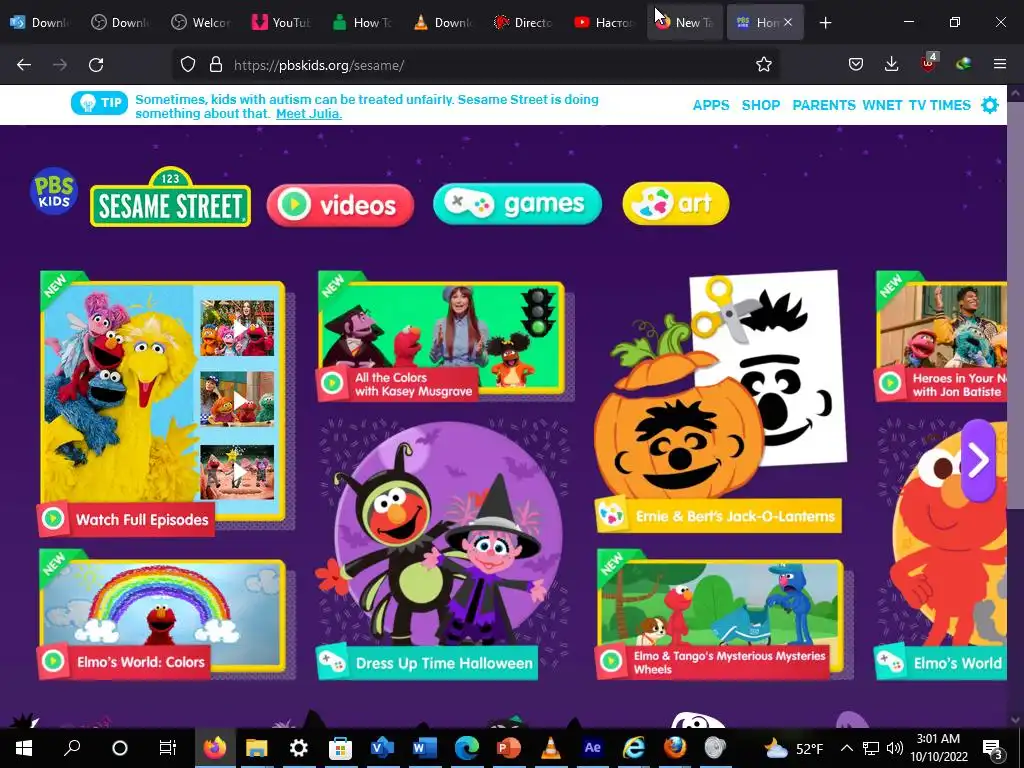Play second small episode thumbnail in Full Episodes card
Viewport: 1024px width, 768px height.
[237, 399]
